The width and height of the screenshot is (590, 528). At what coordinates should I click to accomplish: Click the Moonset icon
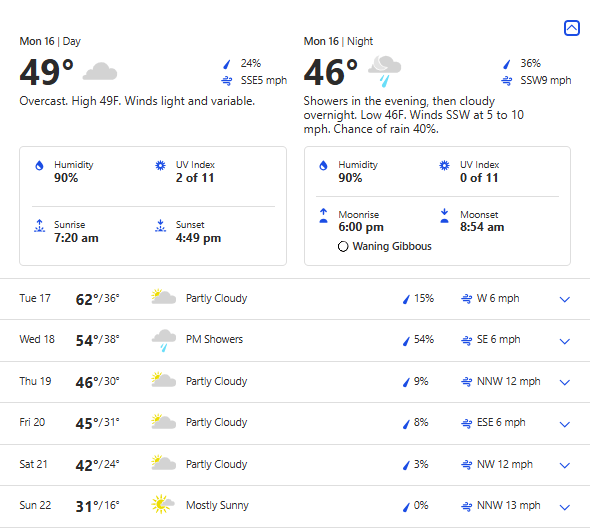444,216
